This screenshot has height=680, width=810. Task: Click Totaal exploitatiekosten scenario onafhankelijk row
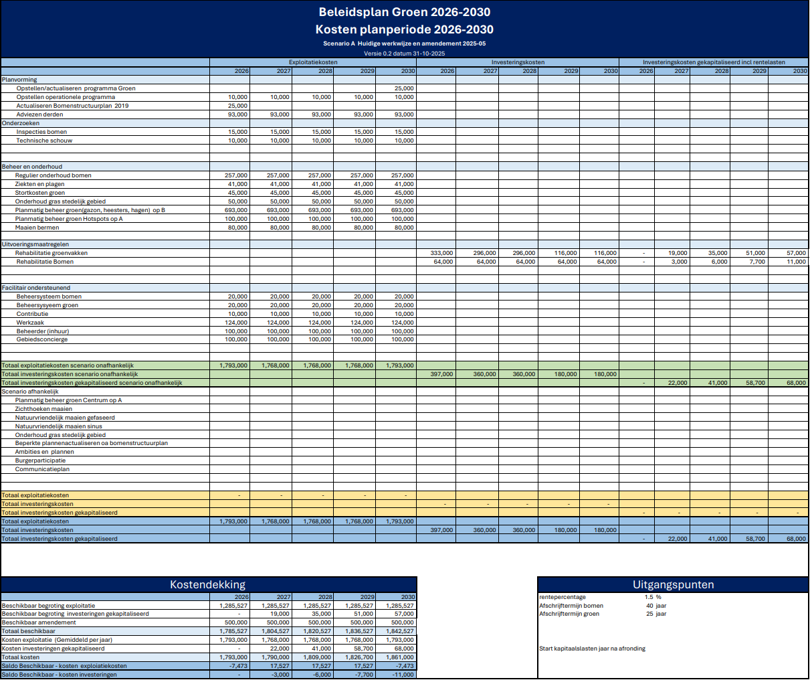pos(404,365)
